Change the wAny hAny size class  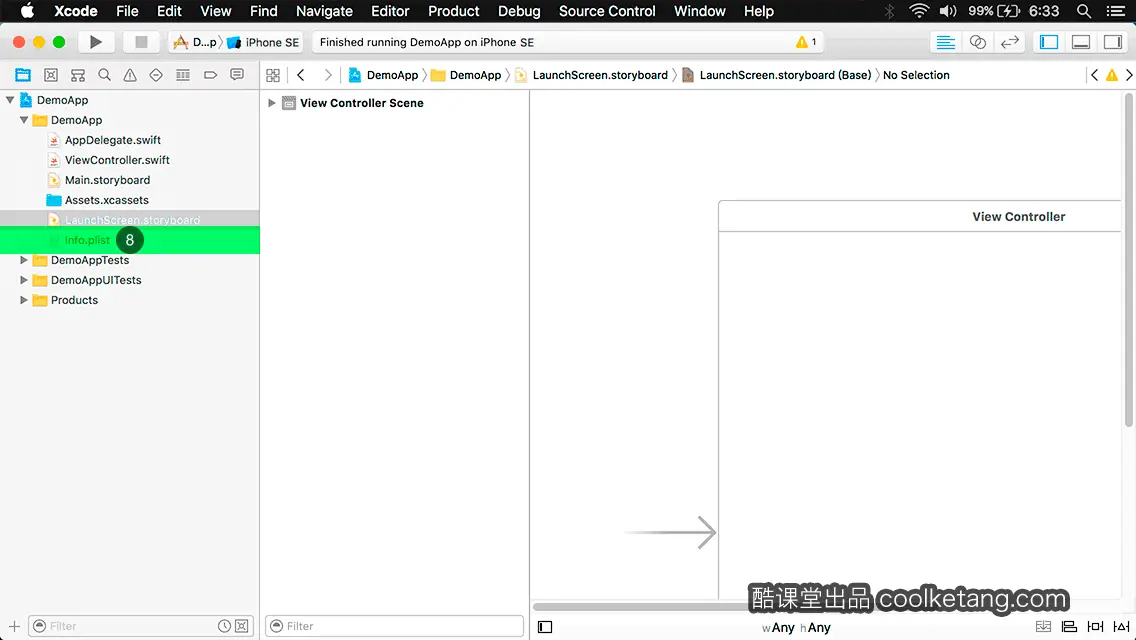[x=796, y=628]
